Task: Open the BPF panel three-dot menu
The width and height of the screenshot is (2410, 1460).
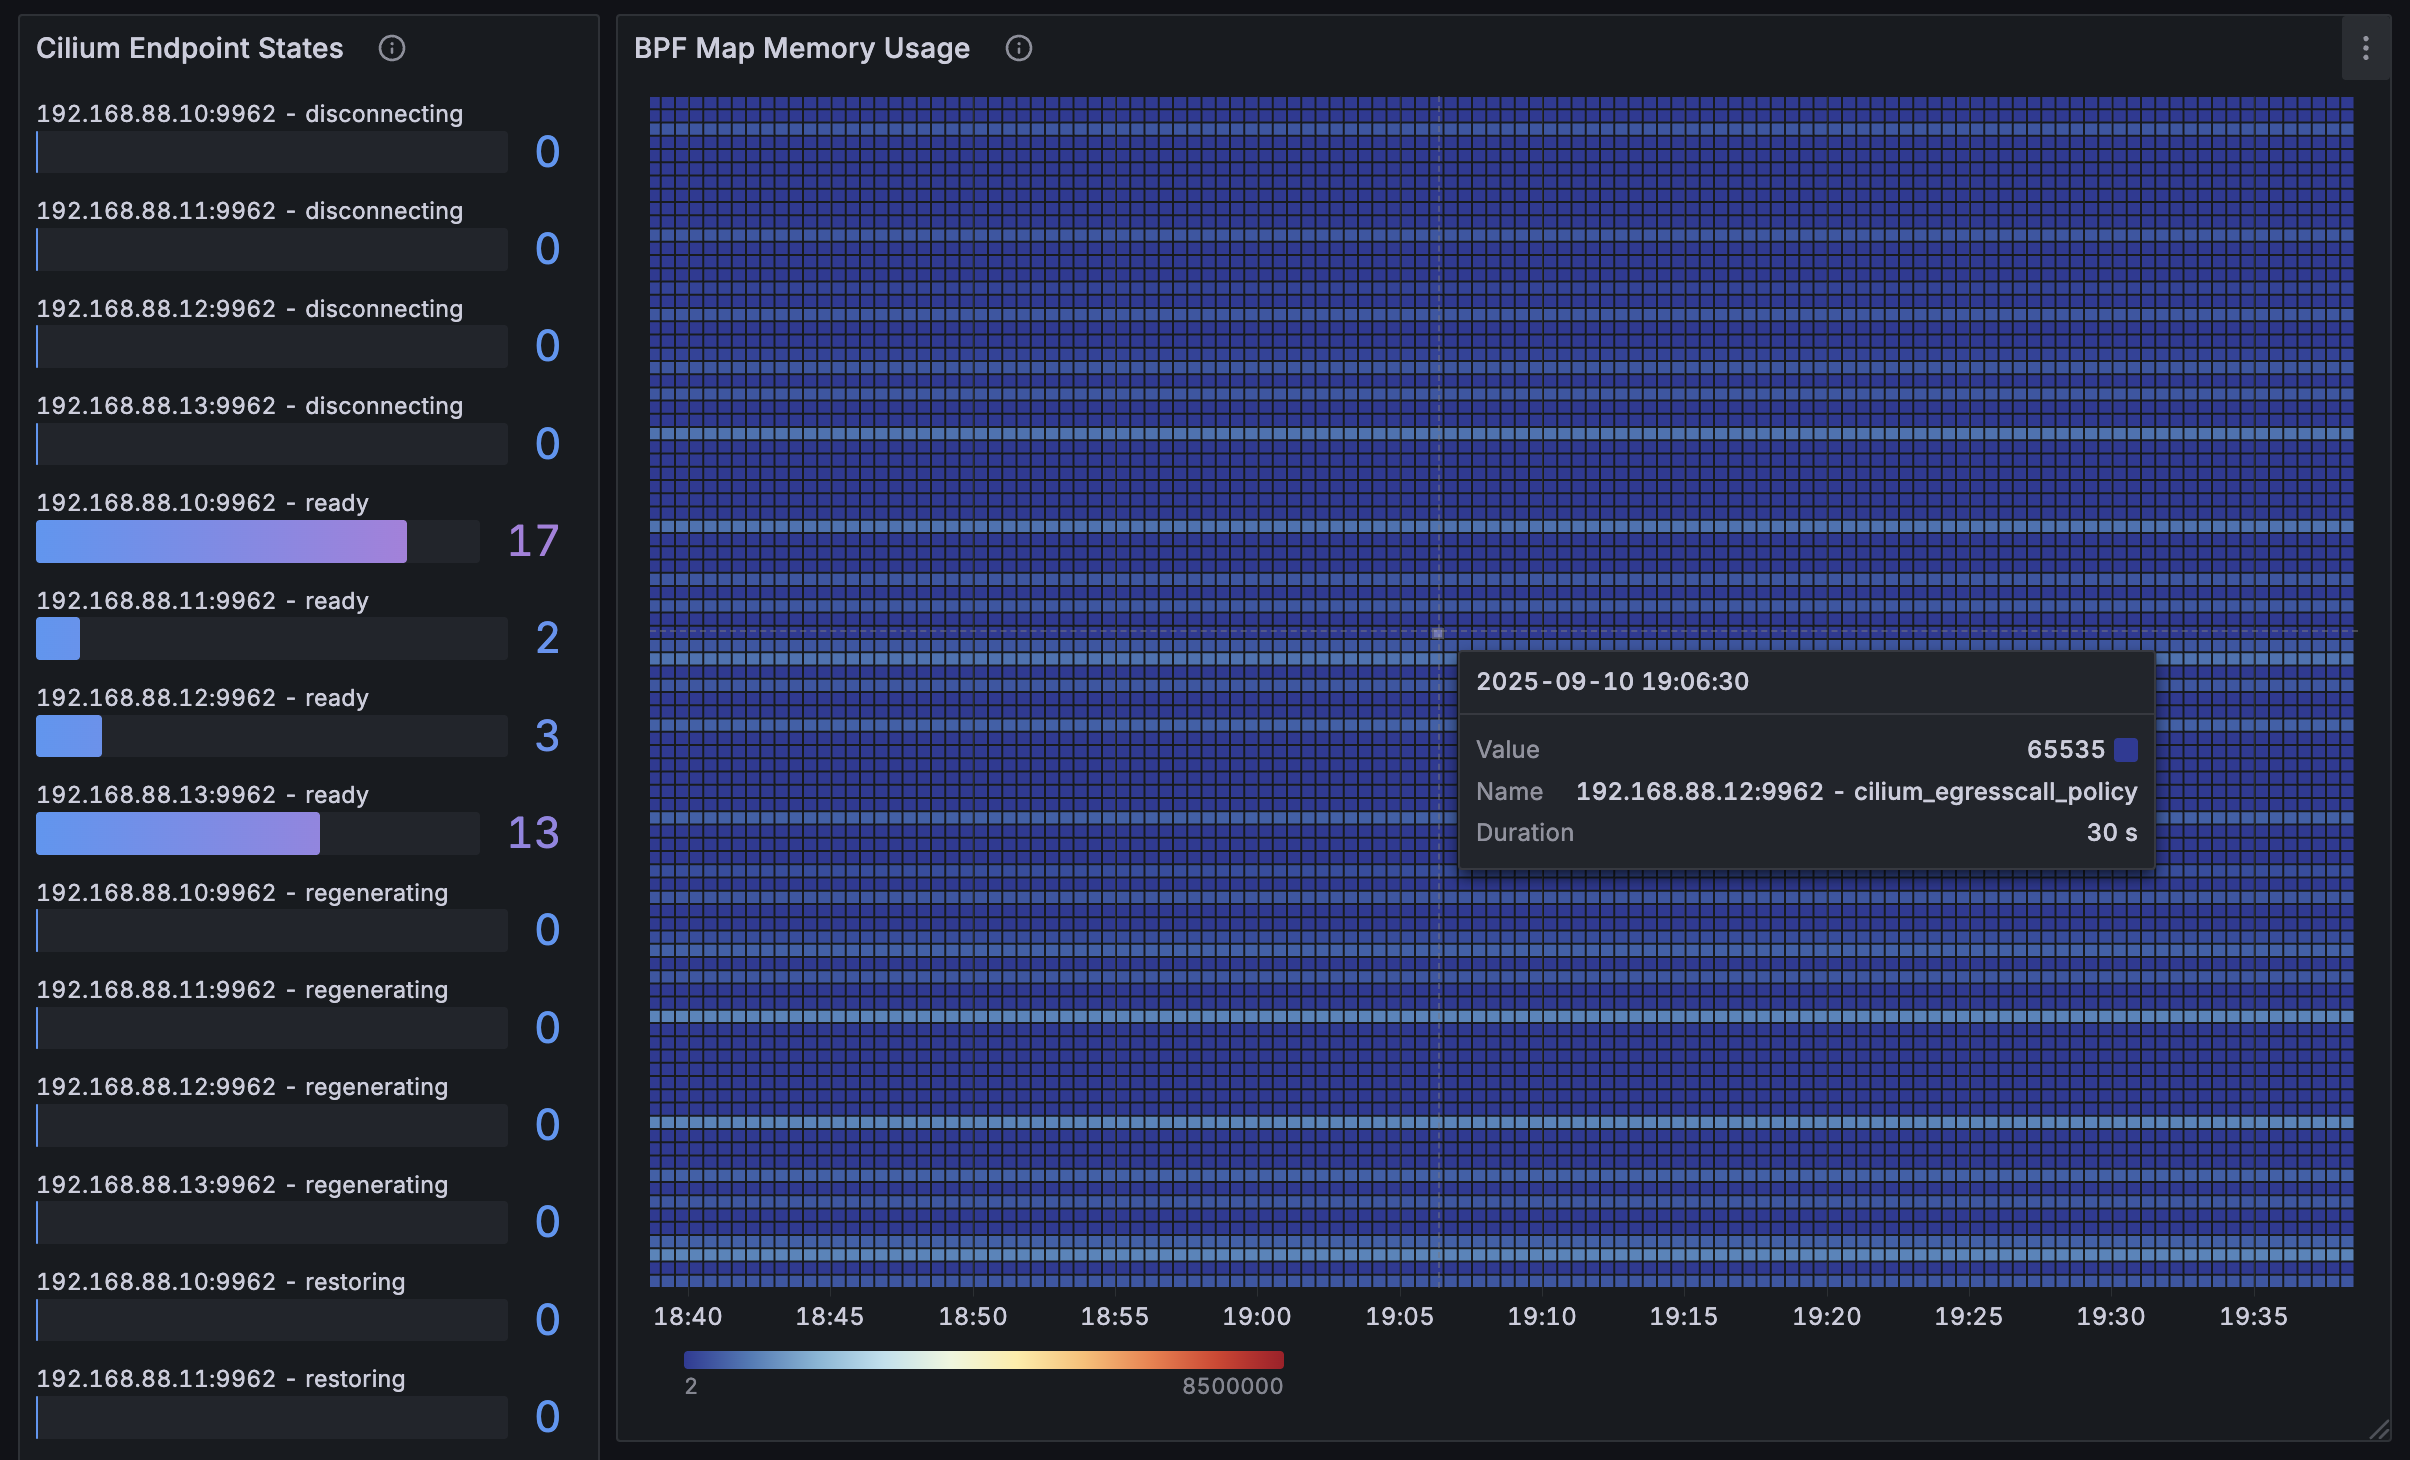Action: (x=2365, y=48)
